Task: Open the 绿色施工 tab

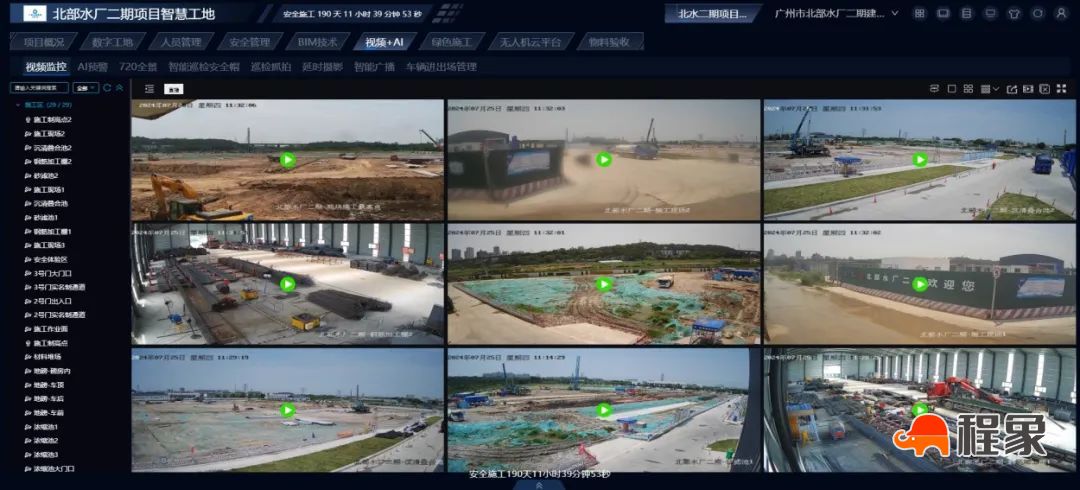Action: (451, 42)
